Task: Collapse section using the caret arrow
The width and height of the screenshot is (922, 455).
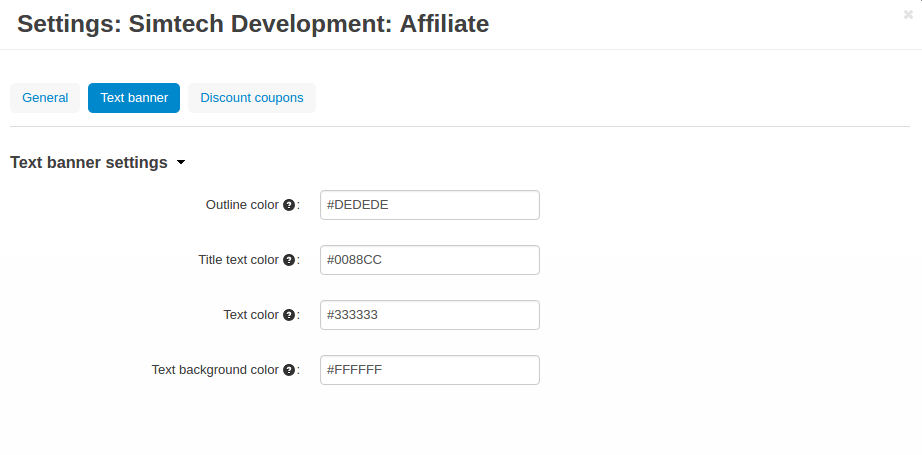Action: pos(181,163)
